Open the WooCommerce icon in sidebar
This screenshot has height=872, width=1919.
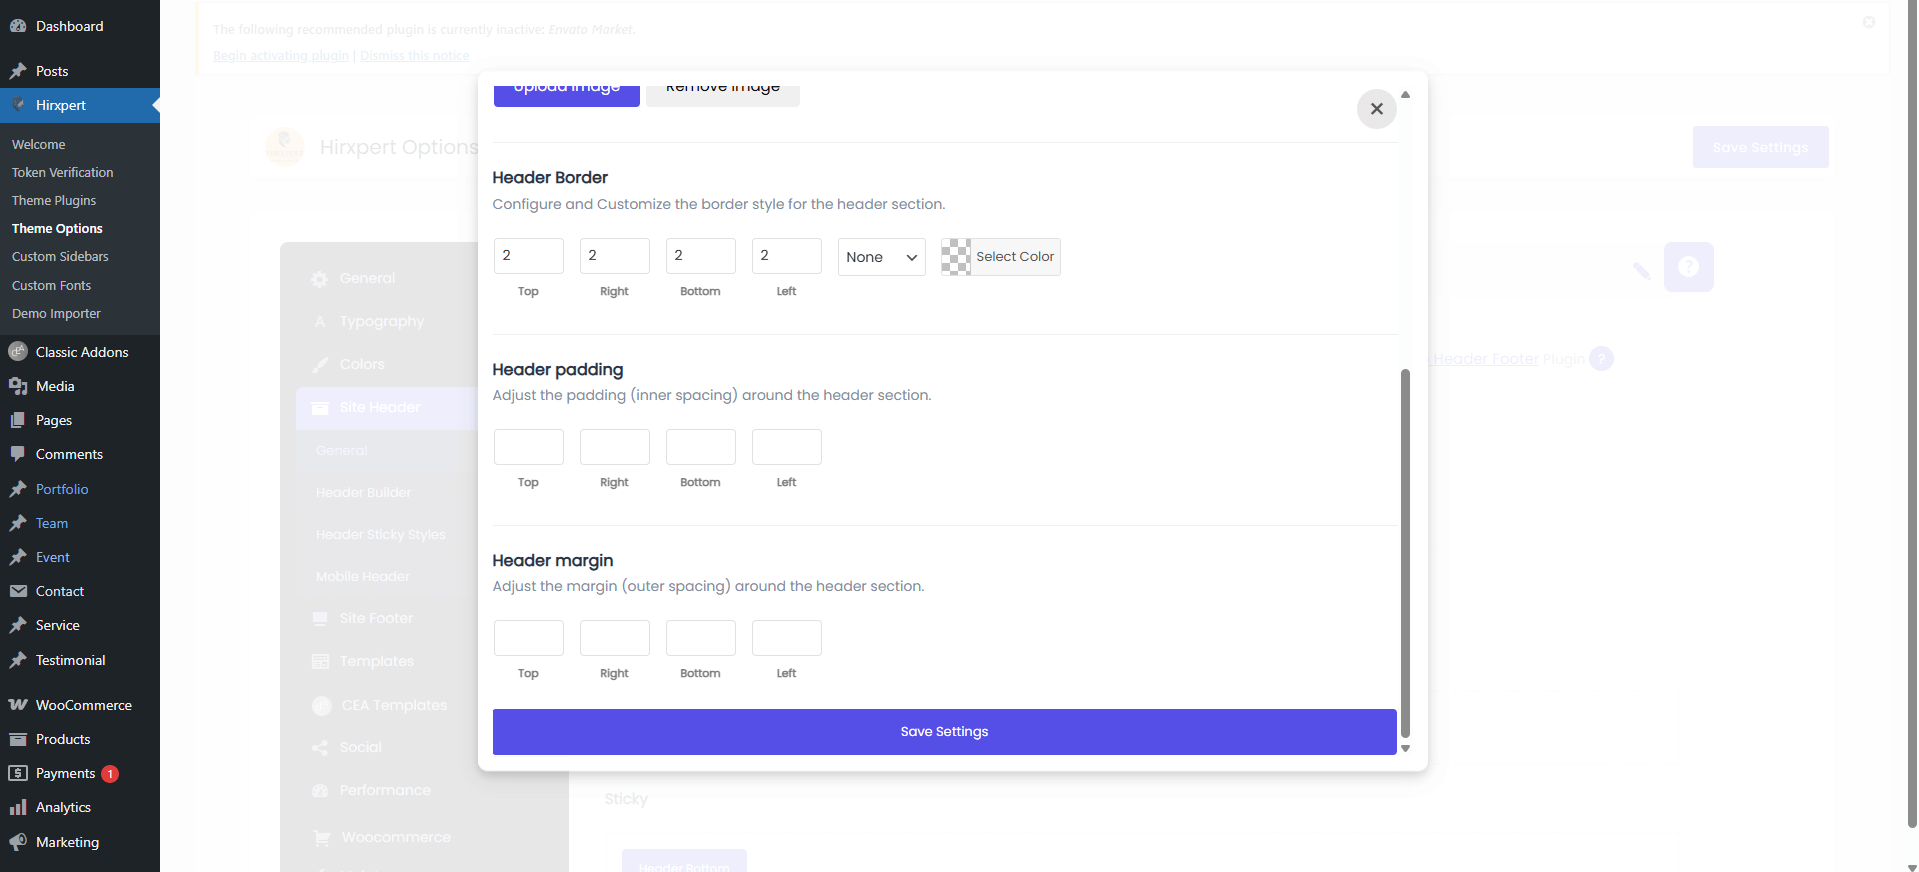18,705
